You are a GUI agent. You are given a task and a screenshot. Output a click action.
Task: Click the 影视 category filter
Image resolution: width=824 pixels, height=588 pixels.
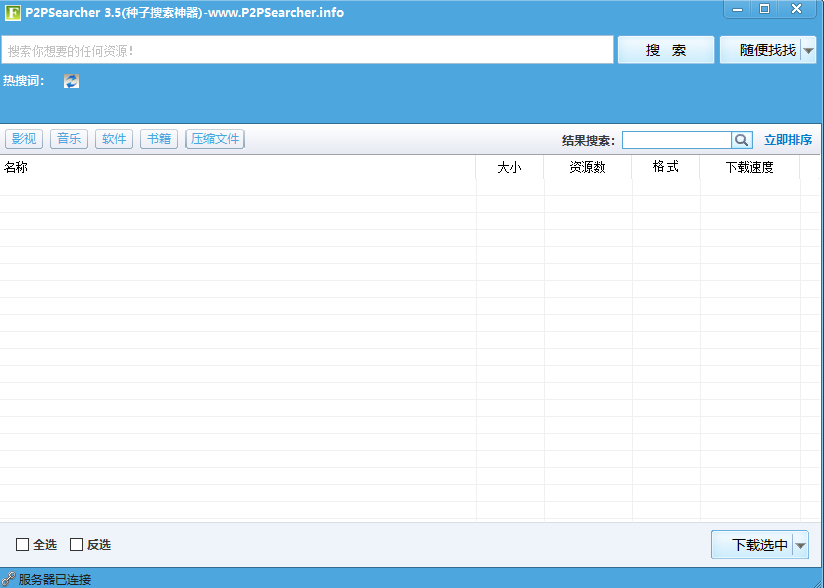click(x=23, y=139)
